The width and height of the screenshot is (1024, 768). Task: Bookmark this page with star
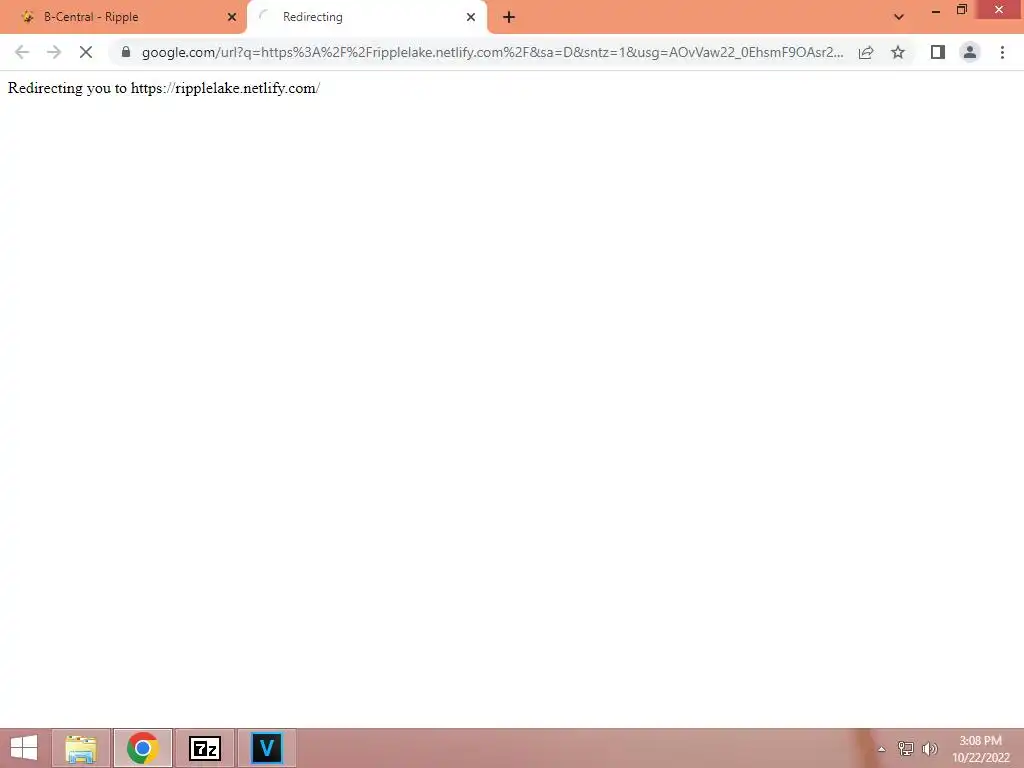[898, 52]
